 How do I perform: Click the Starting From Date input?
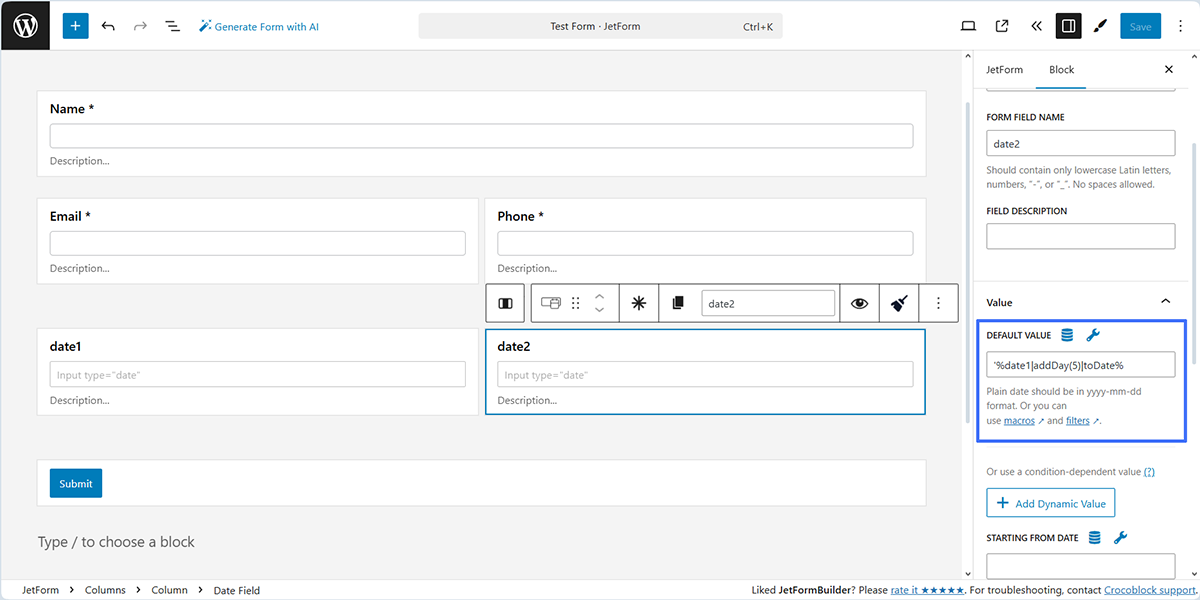coord(1080,566)
